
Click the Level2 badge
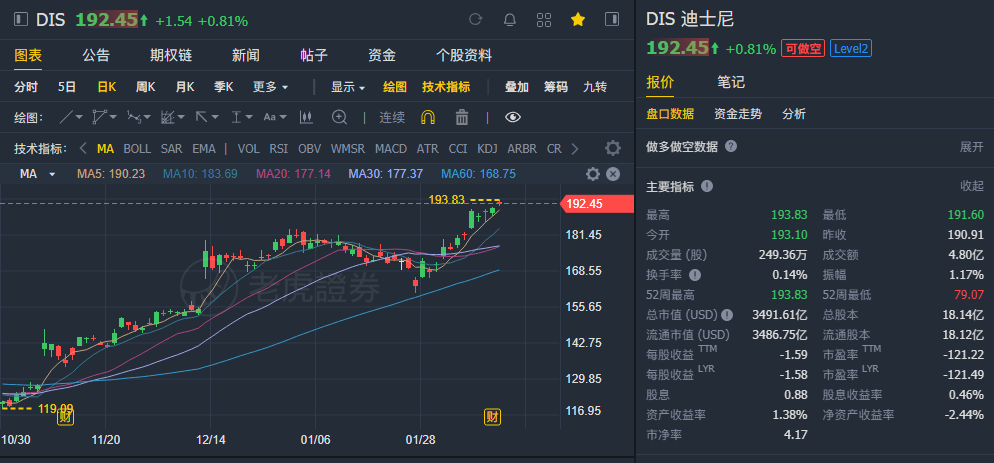(851, 48)
